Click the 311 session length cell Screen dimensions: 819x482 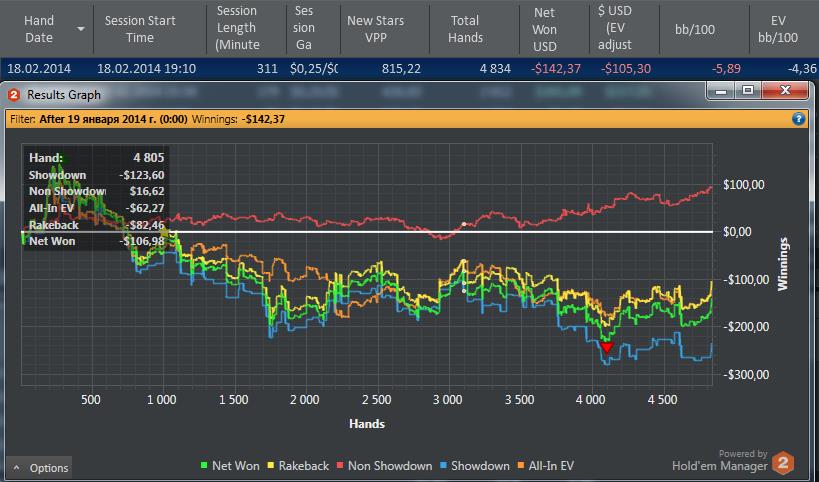(x=267, y=69)
